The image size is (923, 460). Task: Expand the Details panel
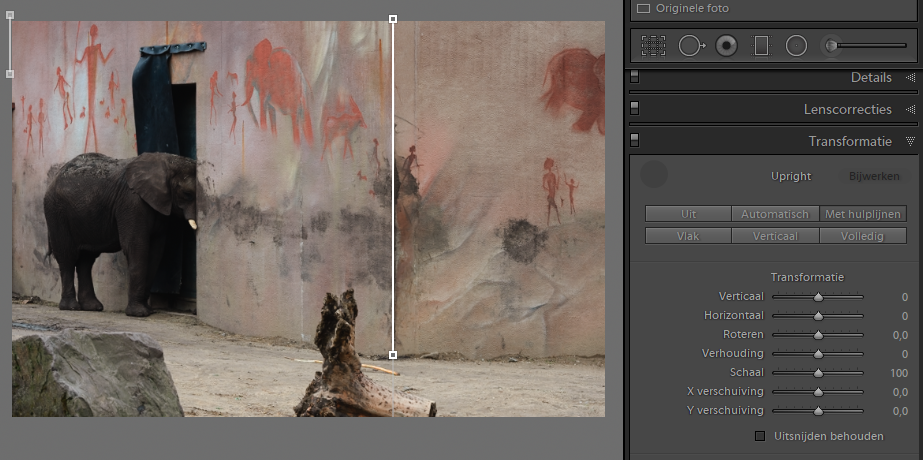(910, 78)
